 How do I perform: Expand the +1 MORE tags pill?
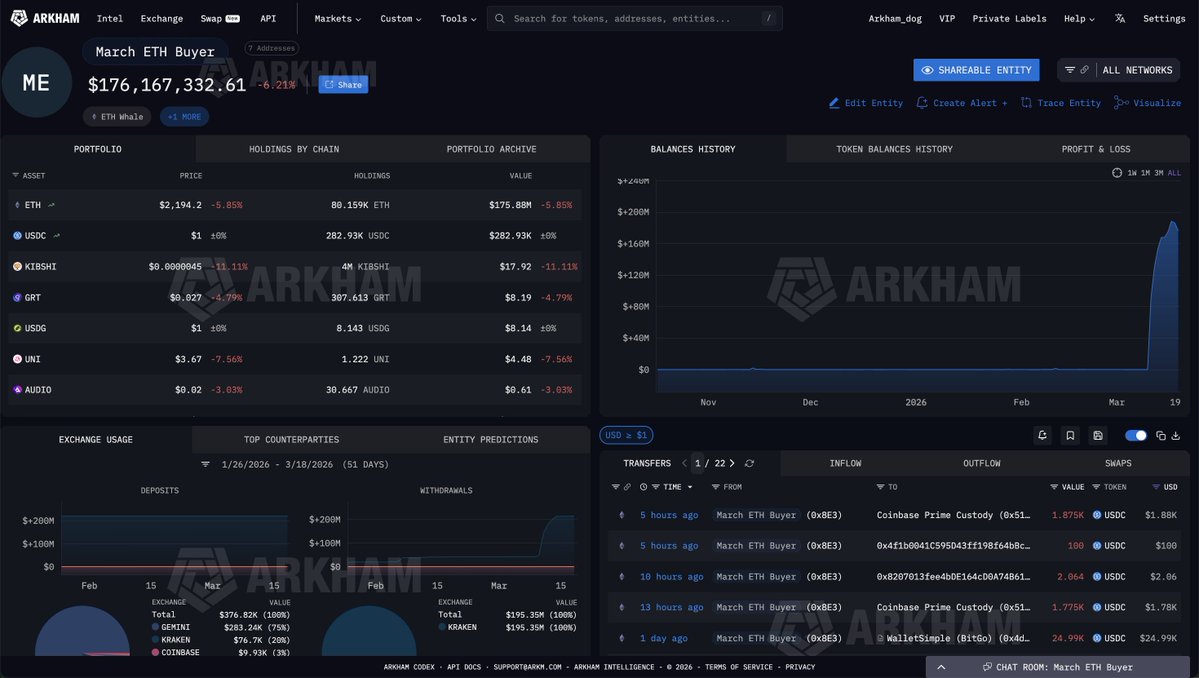pyautogui.click(x=184, y=117)
